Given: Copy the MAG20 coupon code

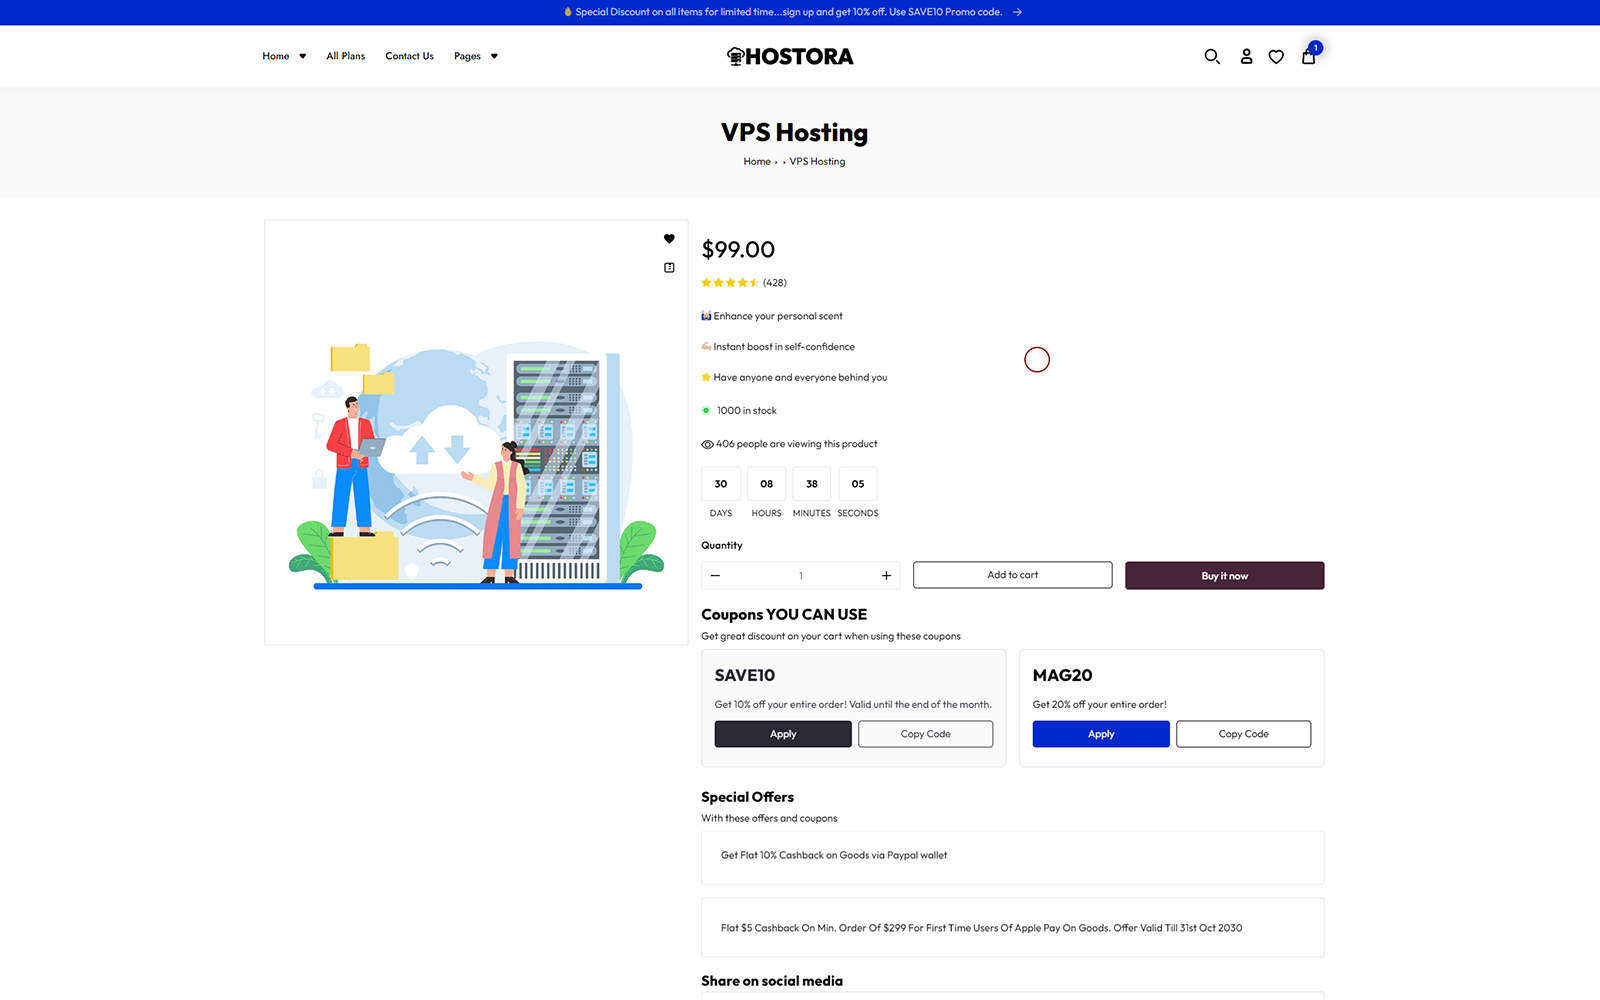Looking at the screenshot, I should (1243, 734).
